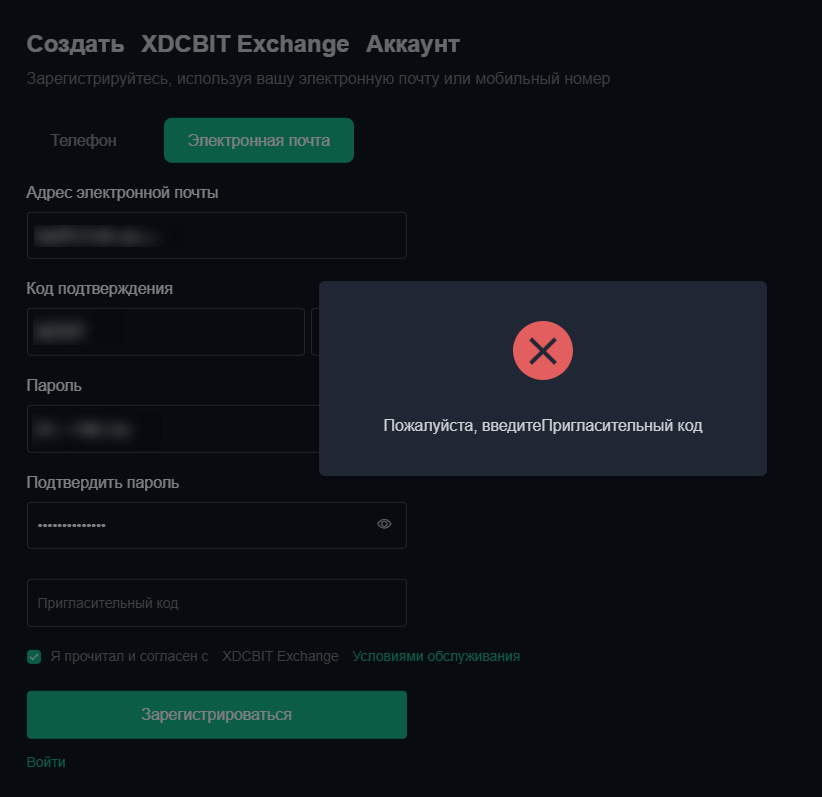822x797 pixels.
Task: Switch to the Телефон registration tab
Action: 83,140
